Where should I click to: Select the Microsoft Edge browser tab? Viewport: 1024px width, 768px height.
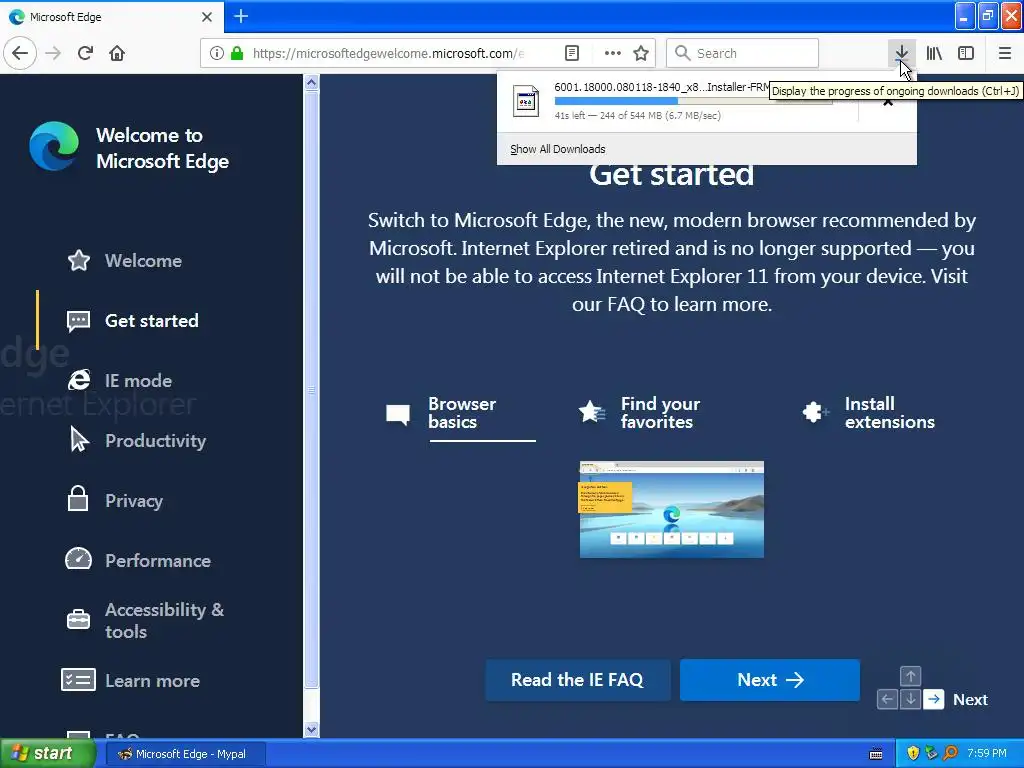click(x=111, y=17)
